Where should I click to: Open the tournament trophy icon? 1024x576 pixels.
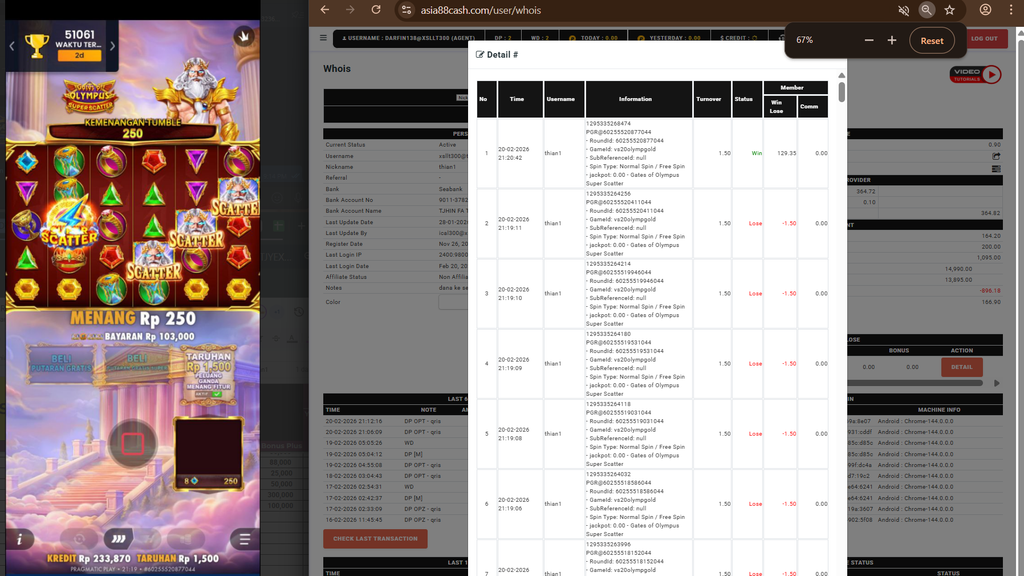click(x=37, y=46)
